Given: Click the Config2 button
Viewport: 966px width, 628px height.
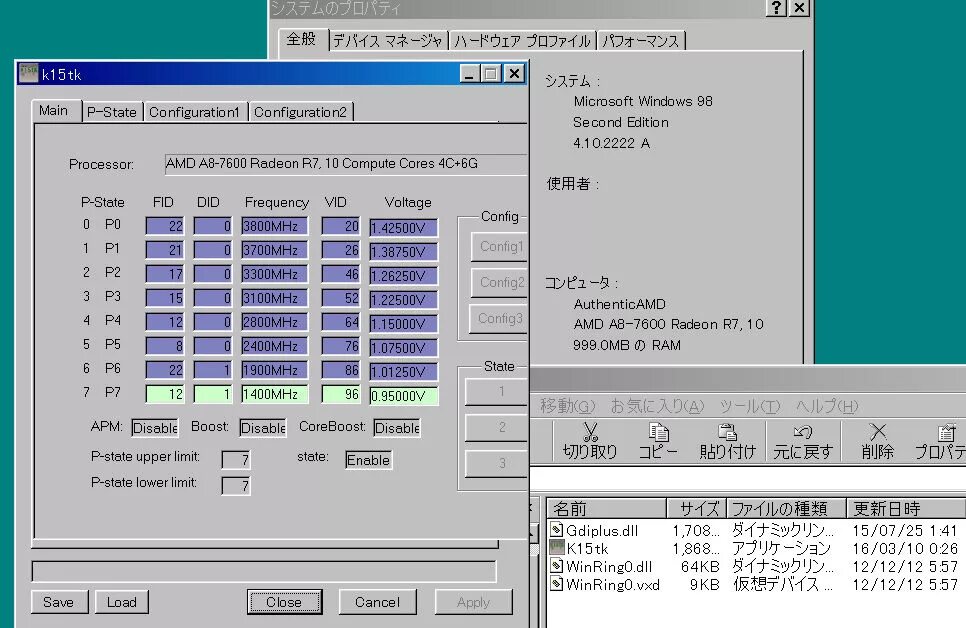Looking at the screenshot, I should (499, 282).
